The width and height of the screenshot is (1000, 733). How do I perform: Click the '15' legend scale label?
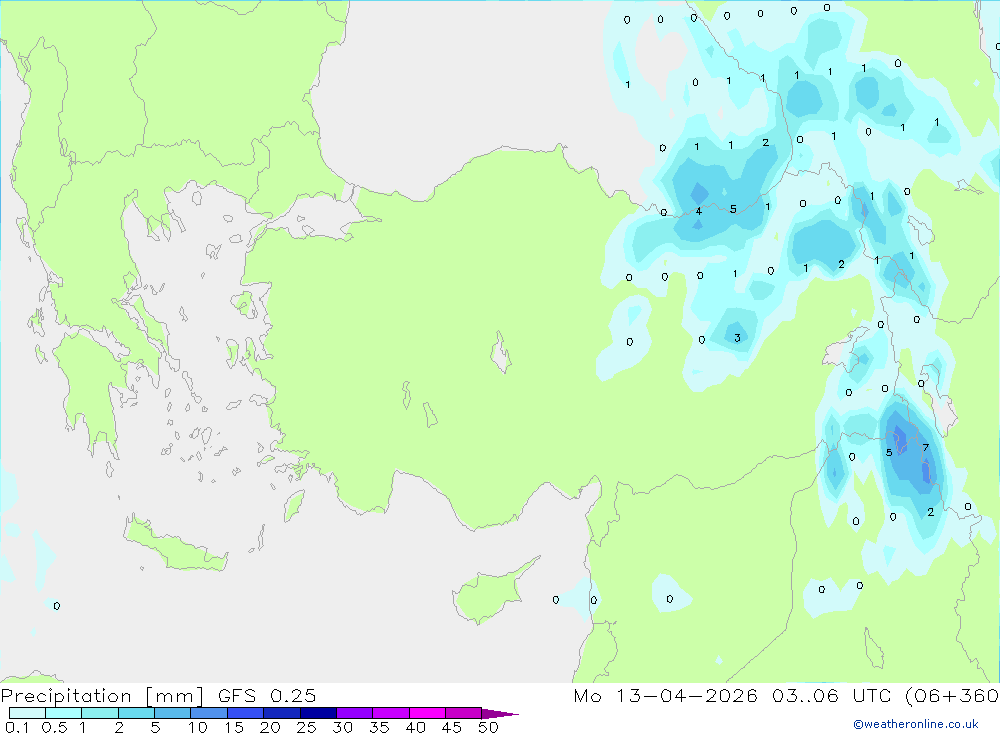pyautogui.click(x=234, y=727)
